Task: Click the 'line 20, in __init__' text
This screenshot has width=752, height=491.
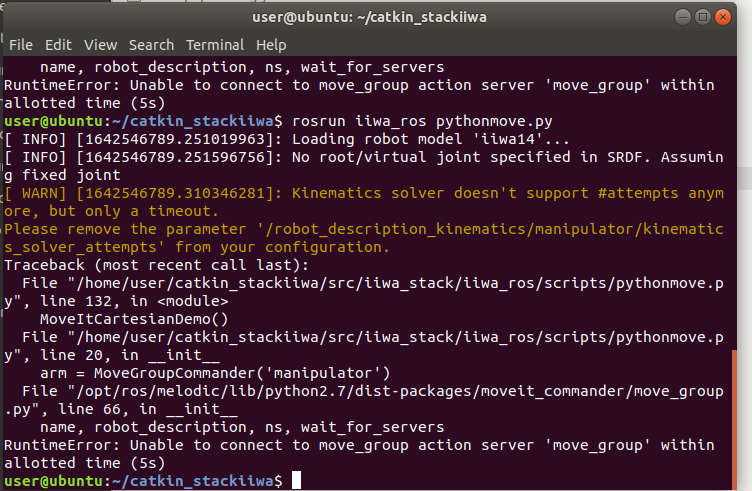Action: [129, 355]
